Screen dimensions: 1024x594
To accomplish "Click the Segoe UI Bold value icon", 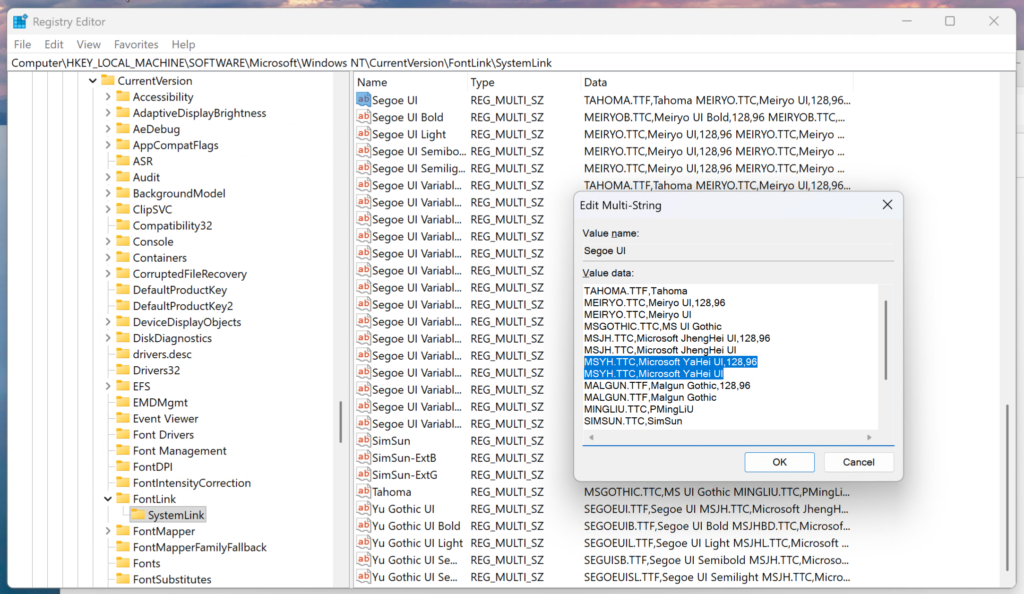I will point(364,117).
